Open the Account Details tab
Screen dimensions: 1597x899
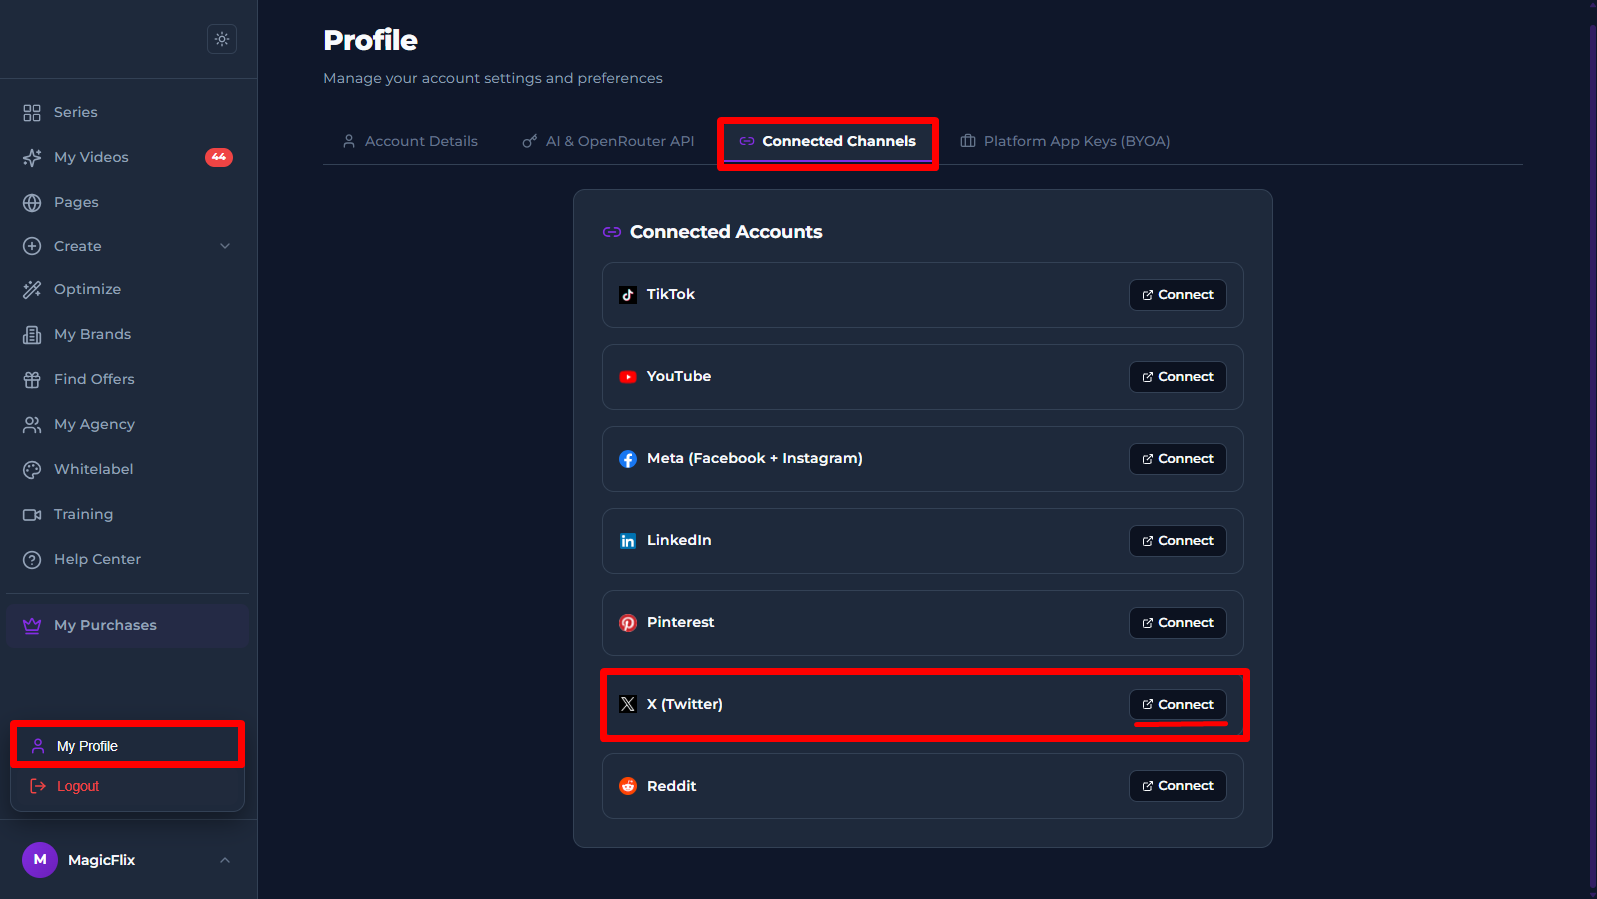pos(410,141)
